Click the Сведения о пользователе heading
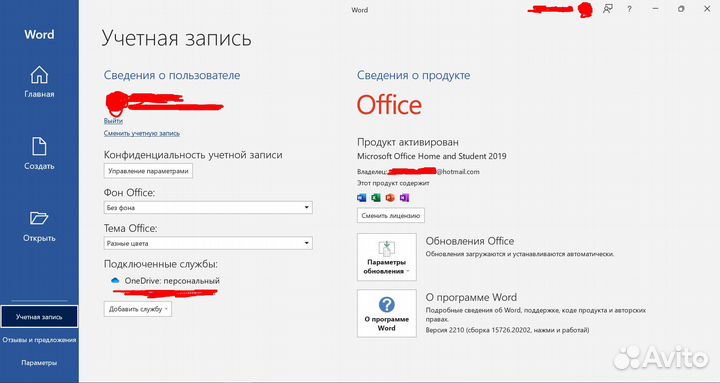 [x=172, y=75]
